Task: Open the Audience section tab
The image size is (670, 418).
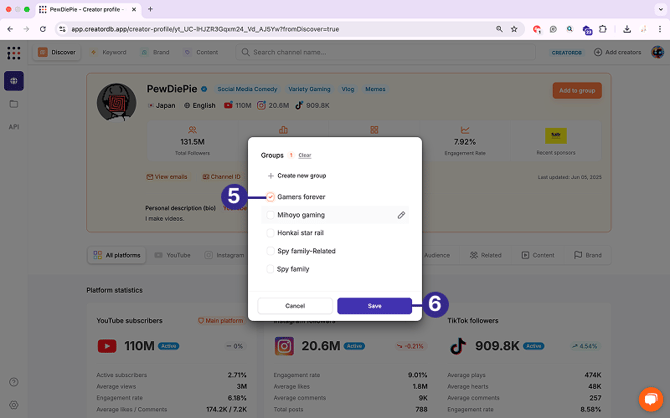Action: point(437,255)
